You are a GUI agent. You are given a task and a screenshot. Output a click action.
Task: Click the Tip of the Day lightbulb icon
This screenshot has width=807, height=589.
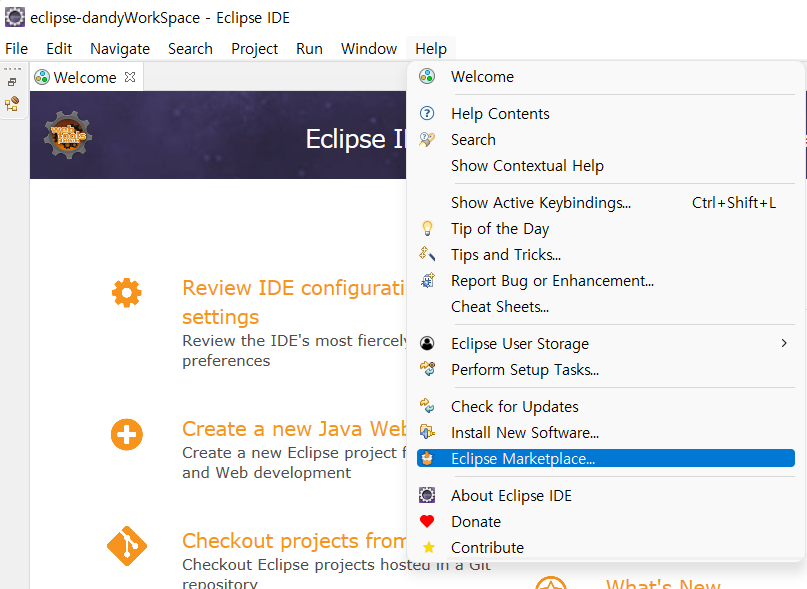point(427,229)
